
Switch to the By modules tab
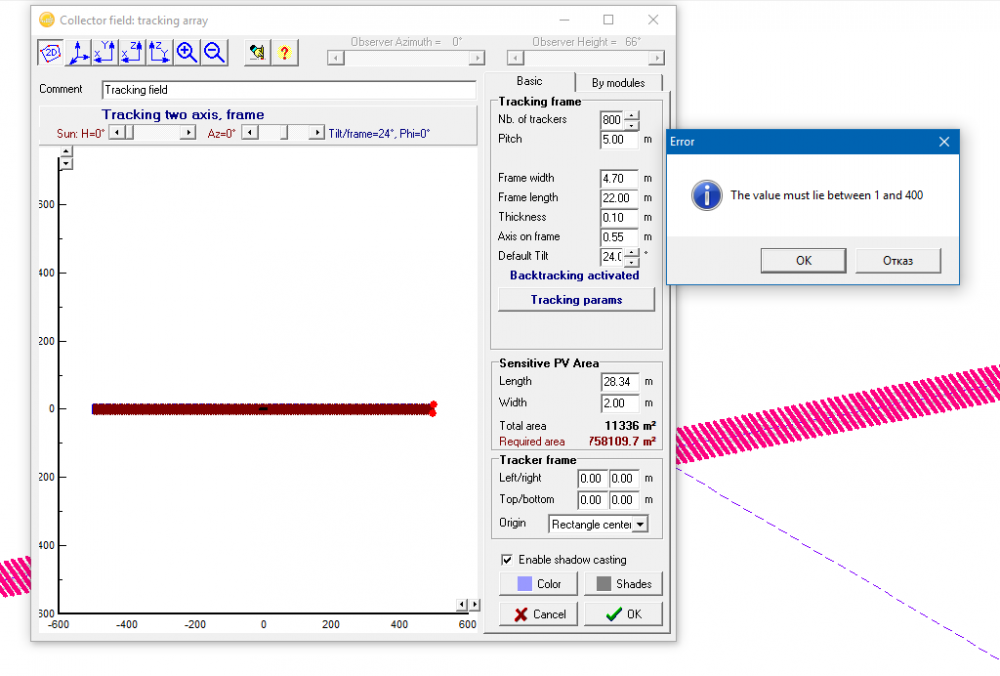(x=618, y=82)
